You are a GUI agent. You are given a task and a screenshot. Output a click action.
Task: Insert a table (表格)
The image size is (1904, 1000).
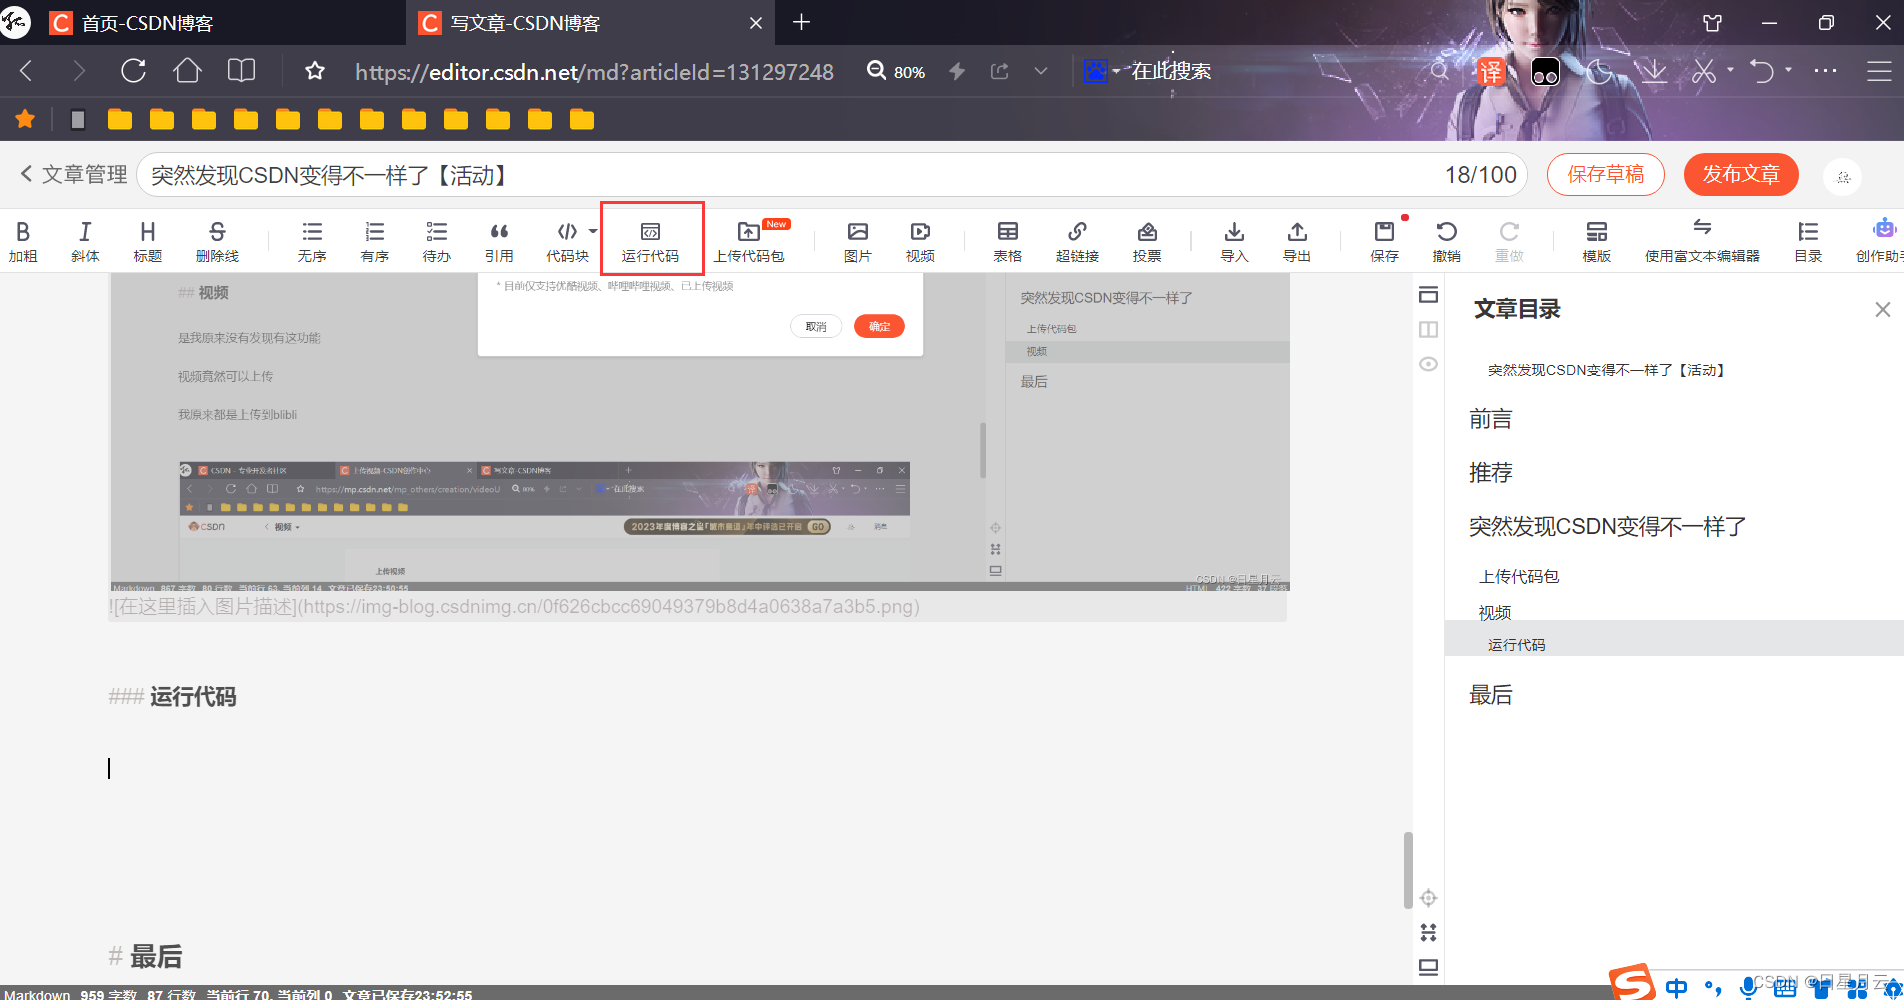tap(1008, 242)
